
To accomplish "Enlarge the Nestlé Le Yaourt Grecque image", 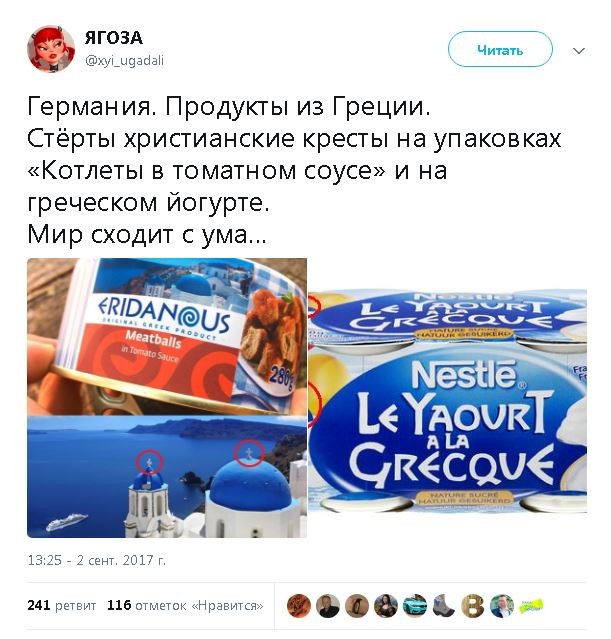I will pos(448,401).
